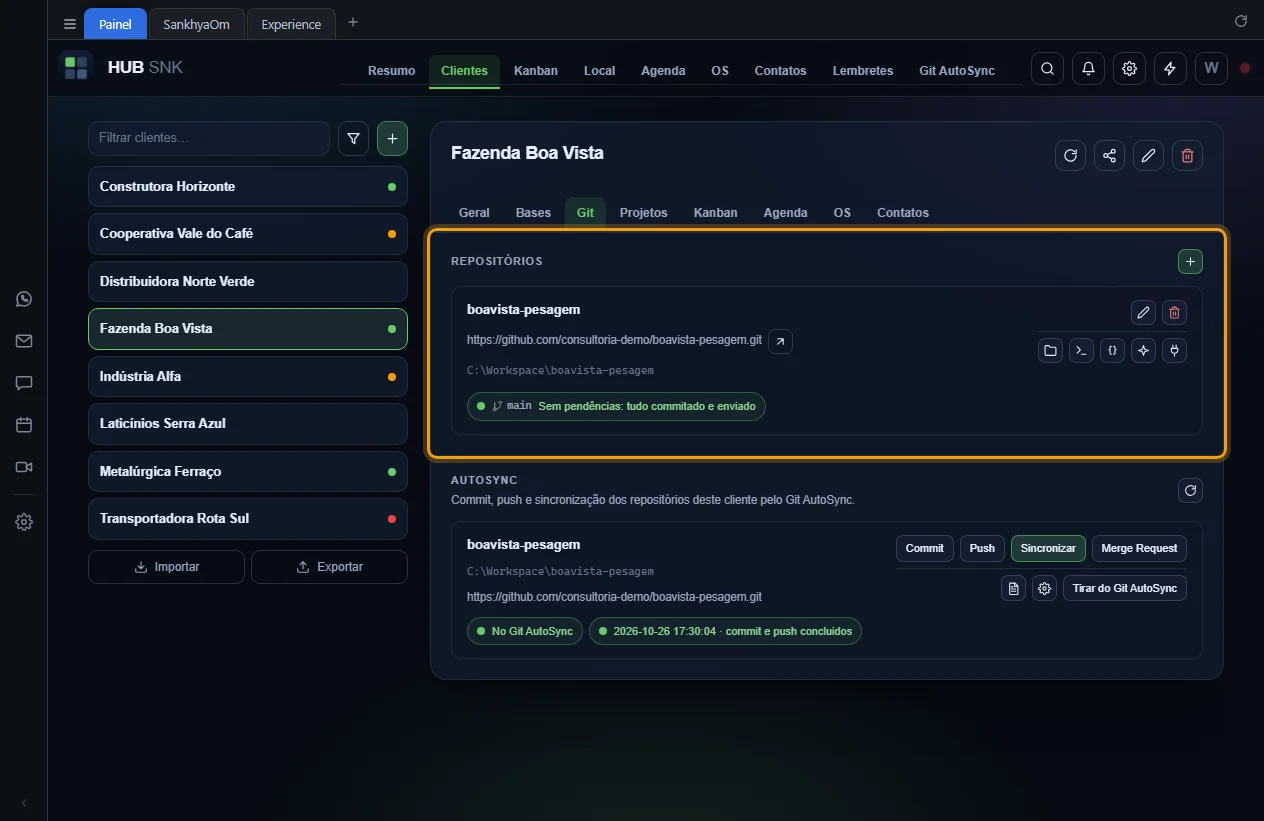This screenshot has width=1264, height=821.
Task: Share the Fazenda Boa Vista client
Action: [x=1109, y=155]
